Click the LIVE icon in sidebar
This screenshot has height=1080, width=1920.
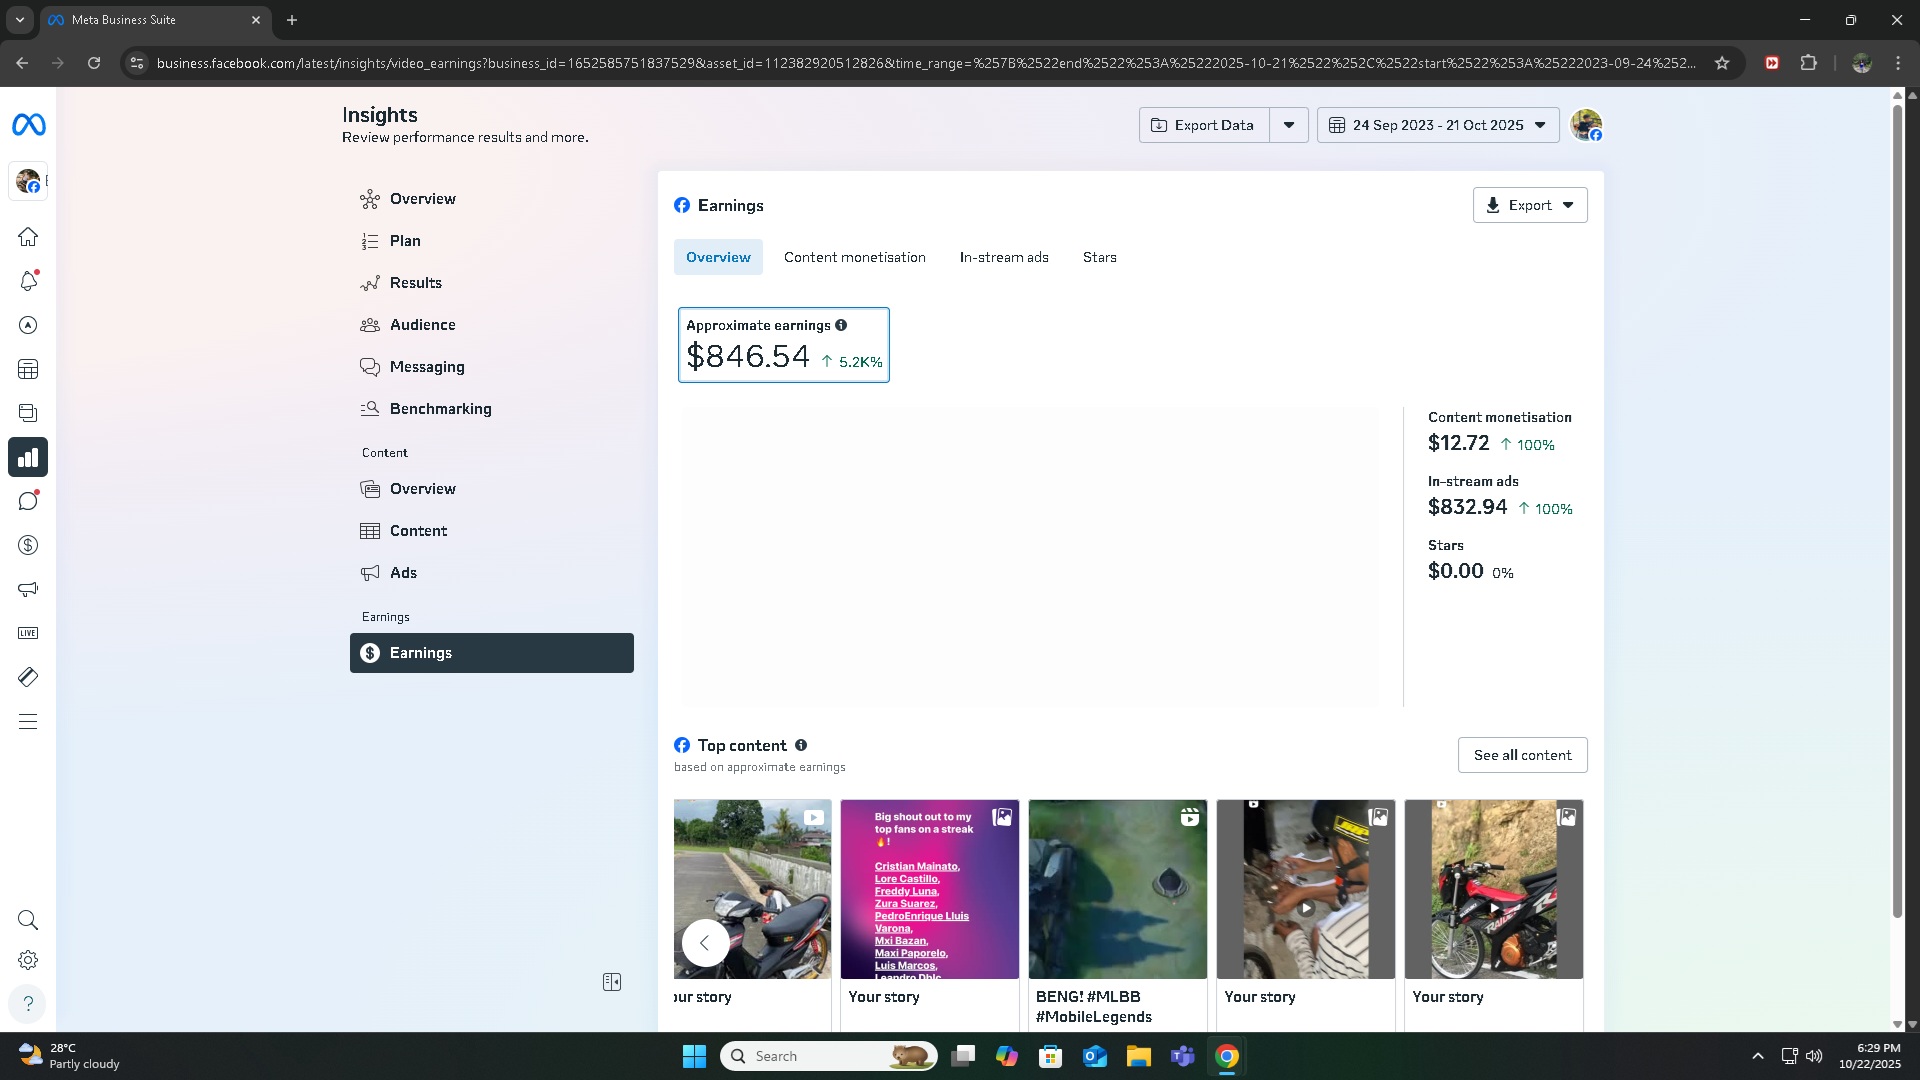point(28,633)
